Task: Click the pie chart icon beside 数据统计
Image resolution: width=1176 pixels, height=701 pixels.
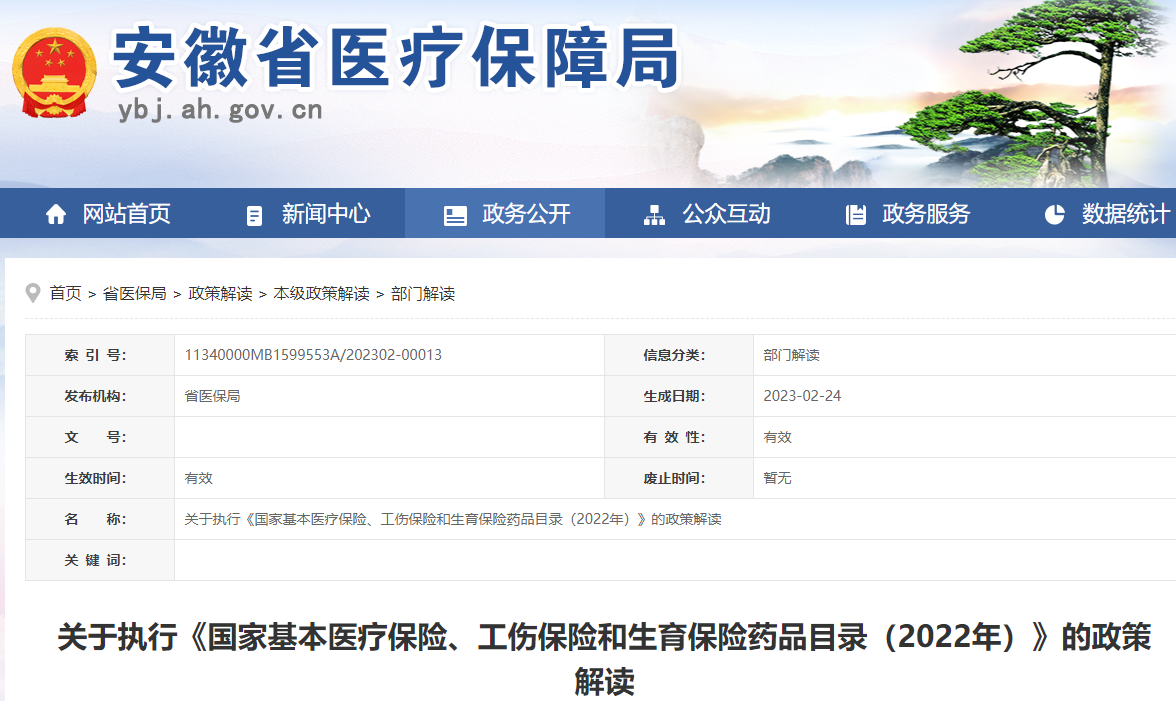Action: [x=1054, y=214]
